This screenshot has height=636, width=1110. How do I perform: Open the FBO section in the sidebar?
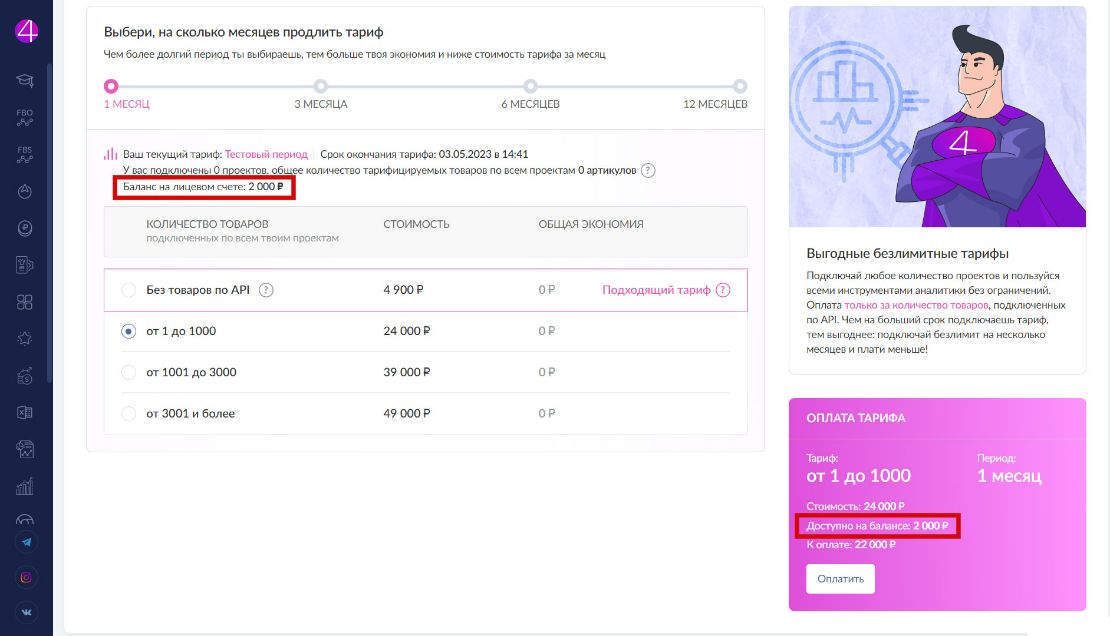coord(27,116)
